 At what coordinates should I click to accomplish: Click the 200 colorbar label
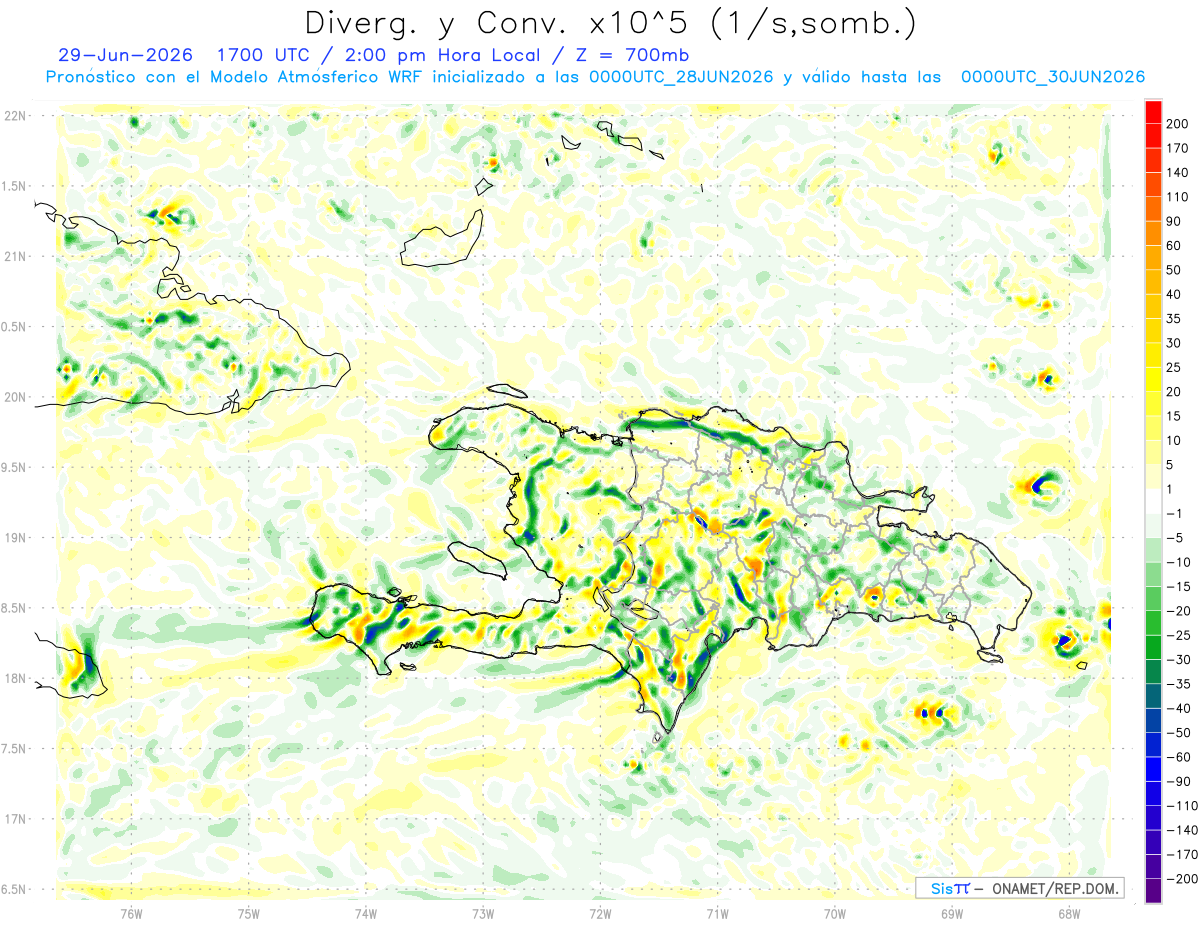click(1179, 123)
